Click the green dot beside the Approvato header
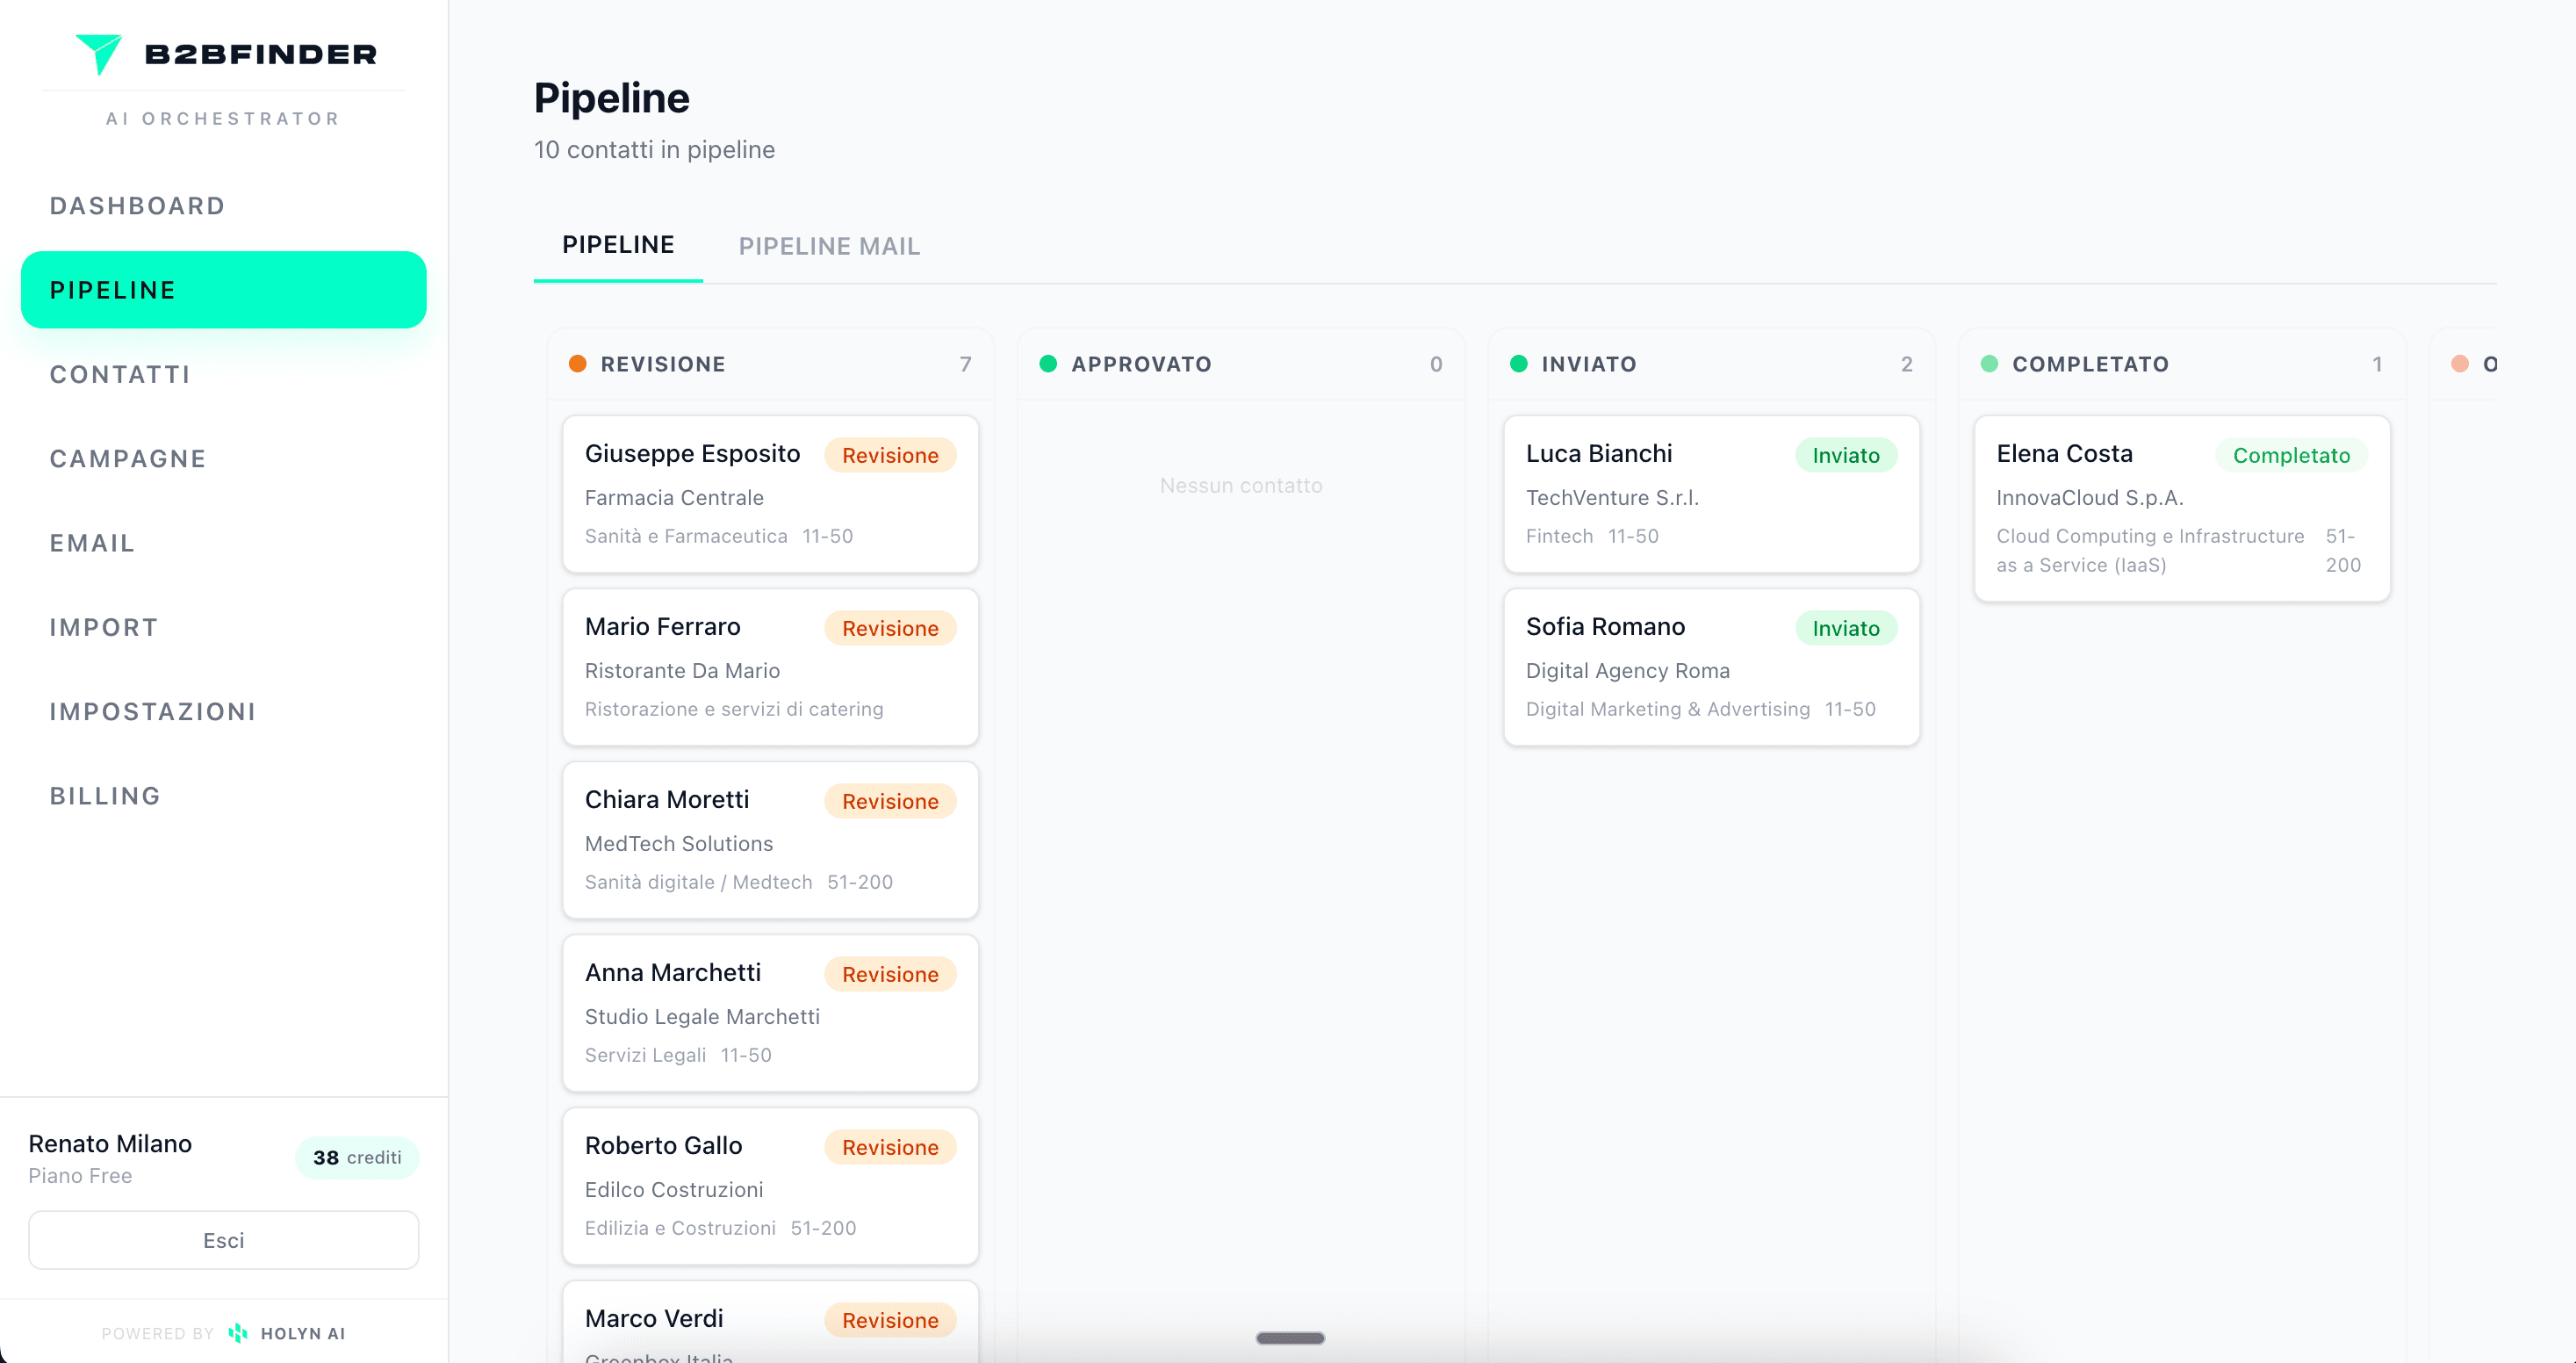 click(1048, 364)
